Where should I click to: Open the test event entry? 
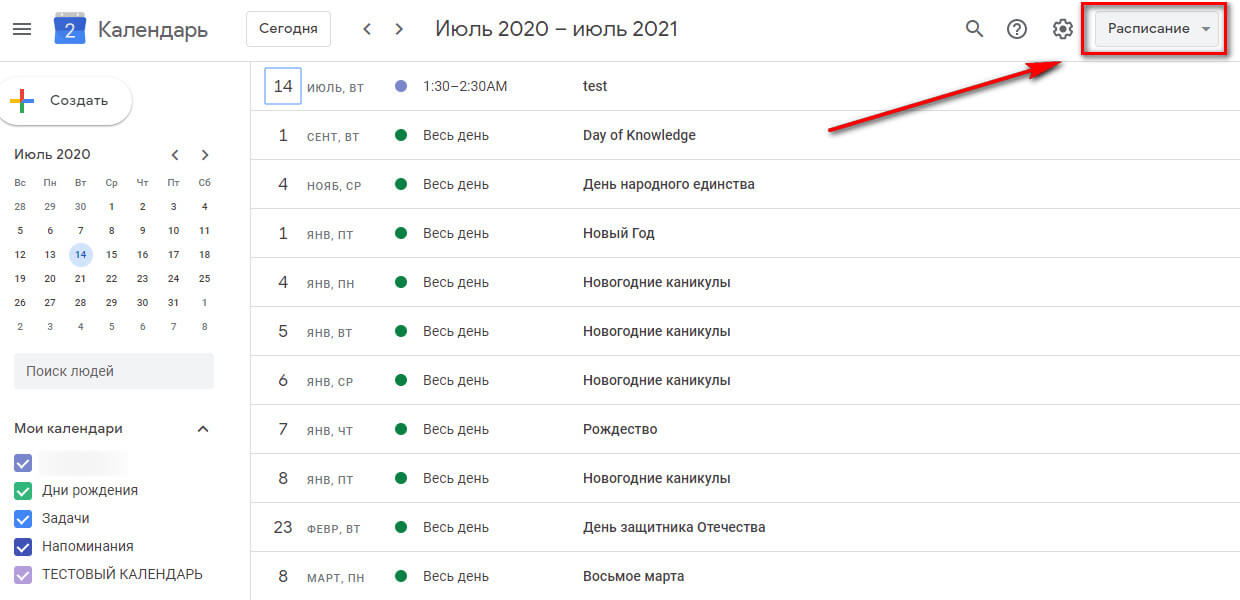[x=594, y=86]
